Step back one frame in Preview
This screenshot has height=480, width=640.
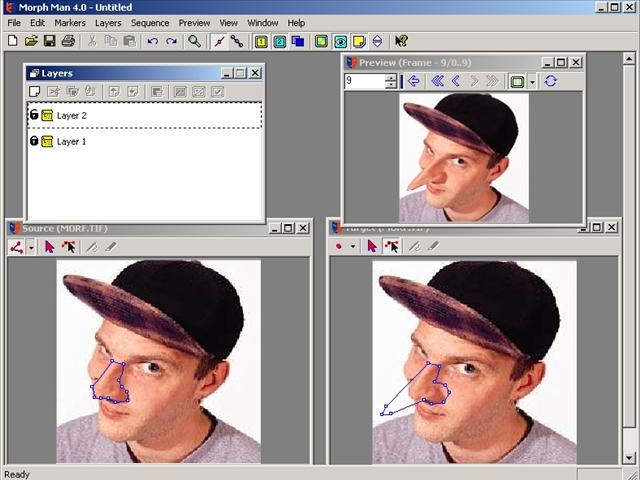pyautogui.click(x=456, y=81)
